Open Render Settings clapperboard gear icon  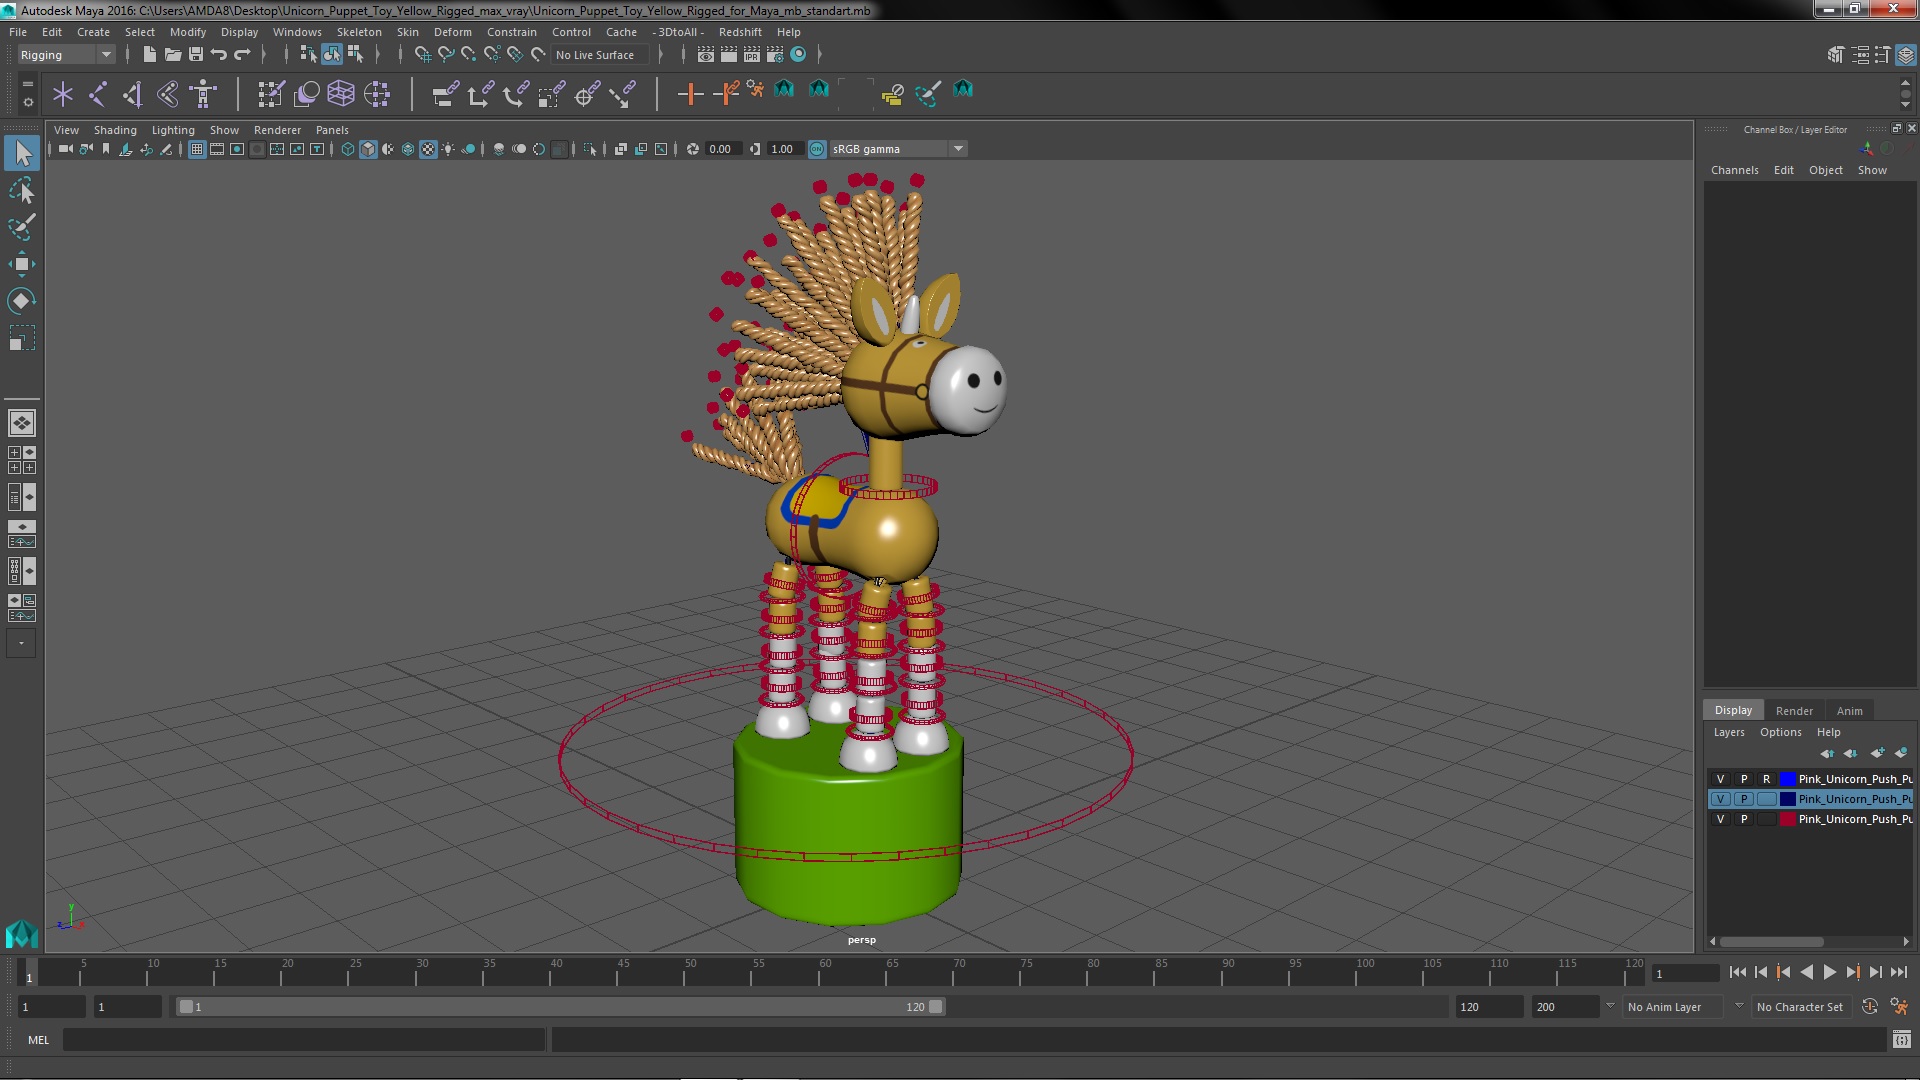click(x=775, y=55)
